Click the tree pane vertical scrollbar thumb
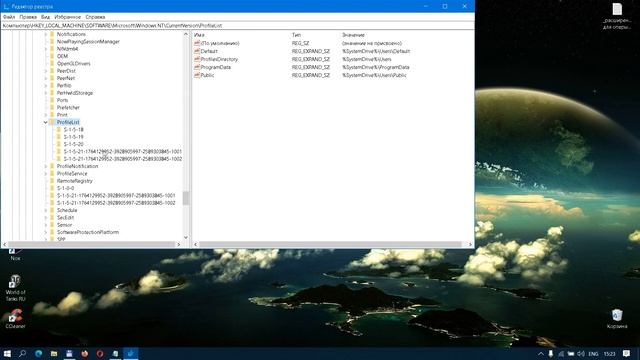The image size is (640, 360). click(x=186, y=198)
